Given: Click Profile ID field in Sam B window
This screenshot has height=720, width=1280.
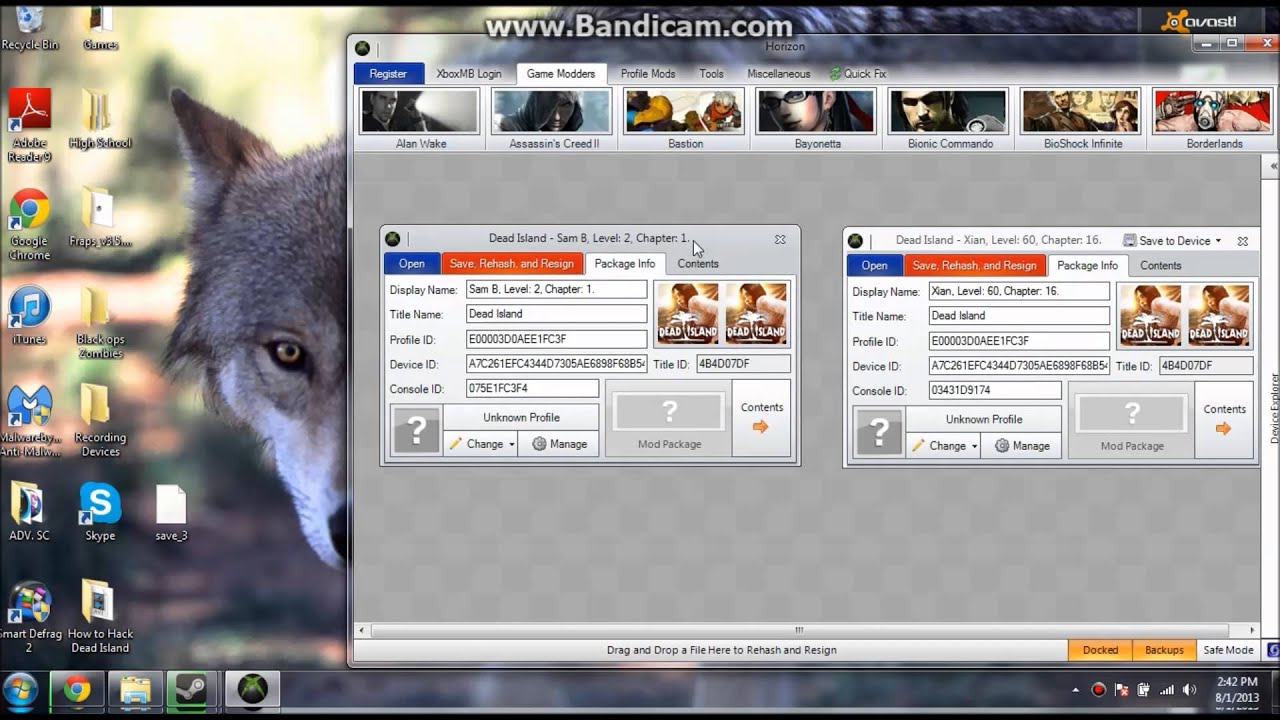Looking at the screenshot, I should pyautogui.click(x=557, y=339).
